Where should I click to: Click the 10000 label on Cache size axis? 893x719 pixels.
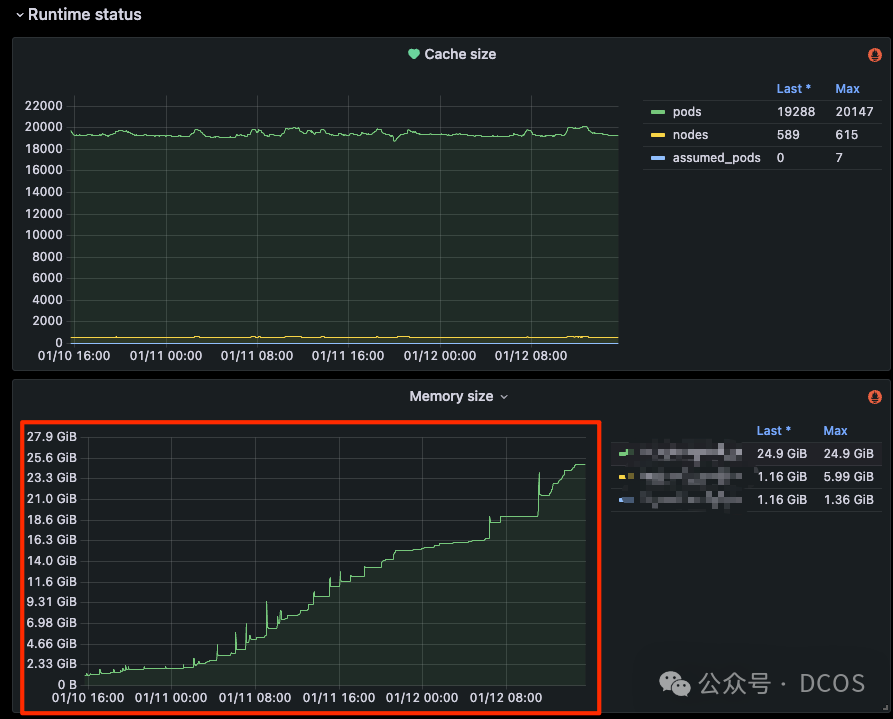click(43, 235)
